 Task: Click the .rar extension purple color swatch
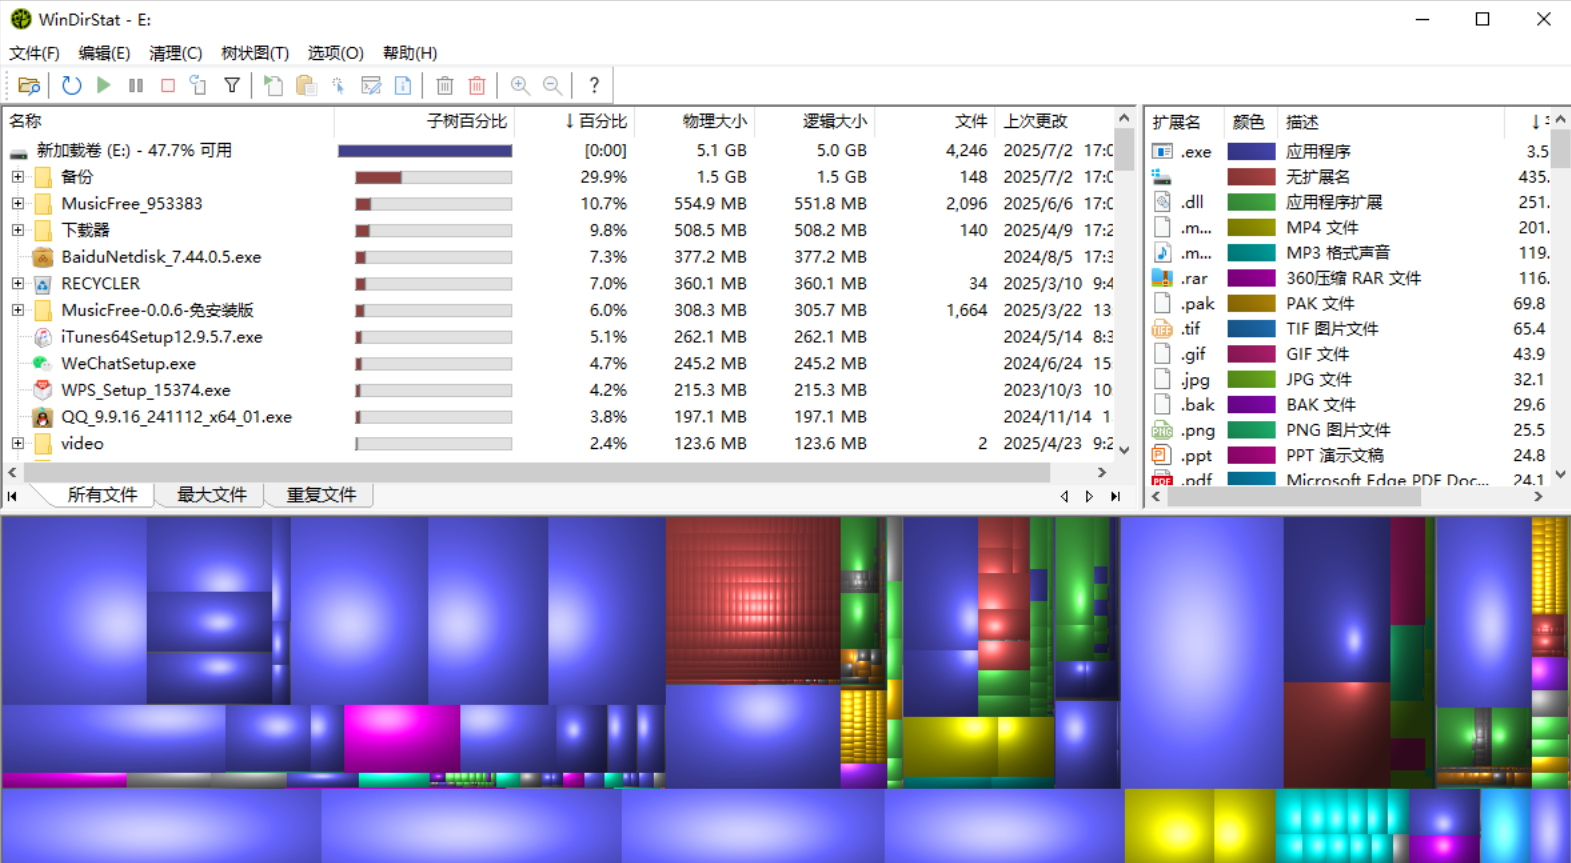(x=1251, y=278)
